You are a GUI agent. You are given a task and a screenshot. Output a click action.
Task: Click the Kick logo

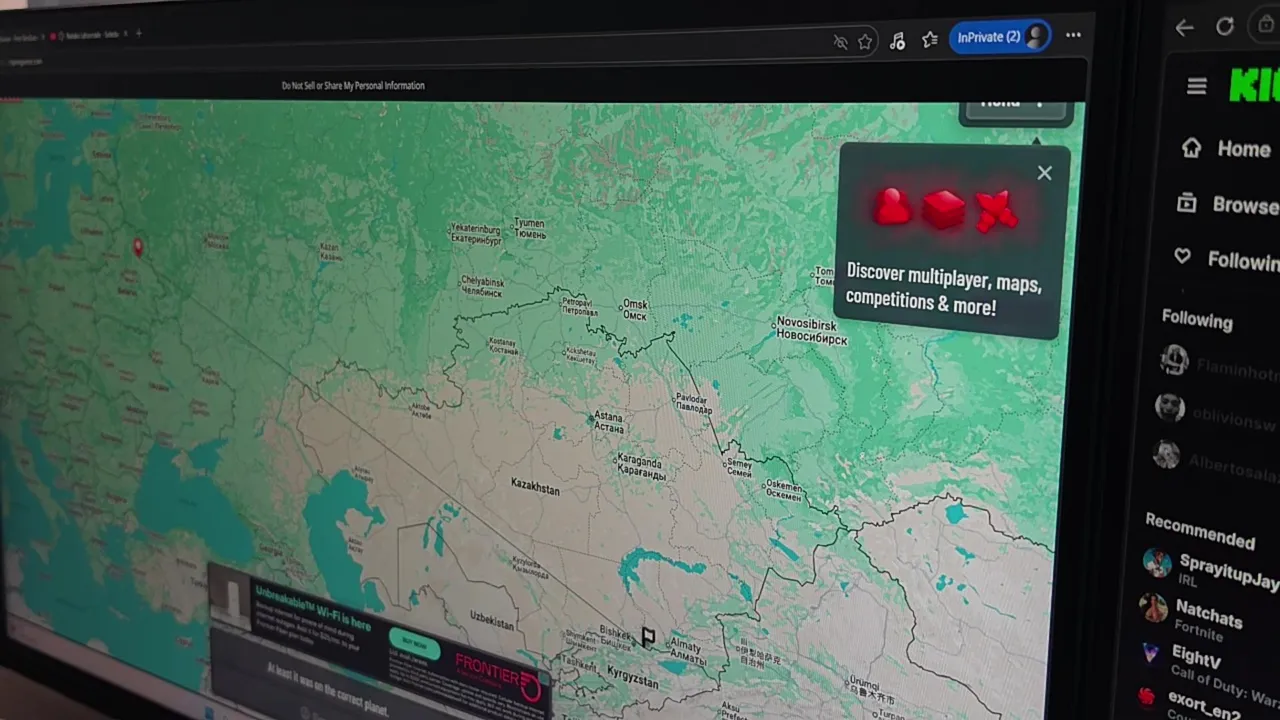[1254, 86]
